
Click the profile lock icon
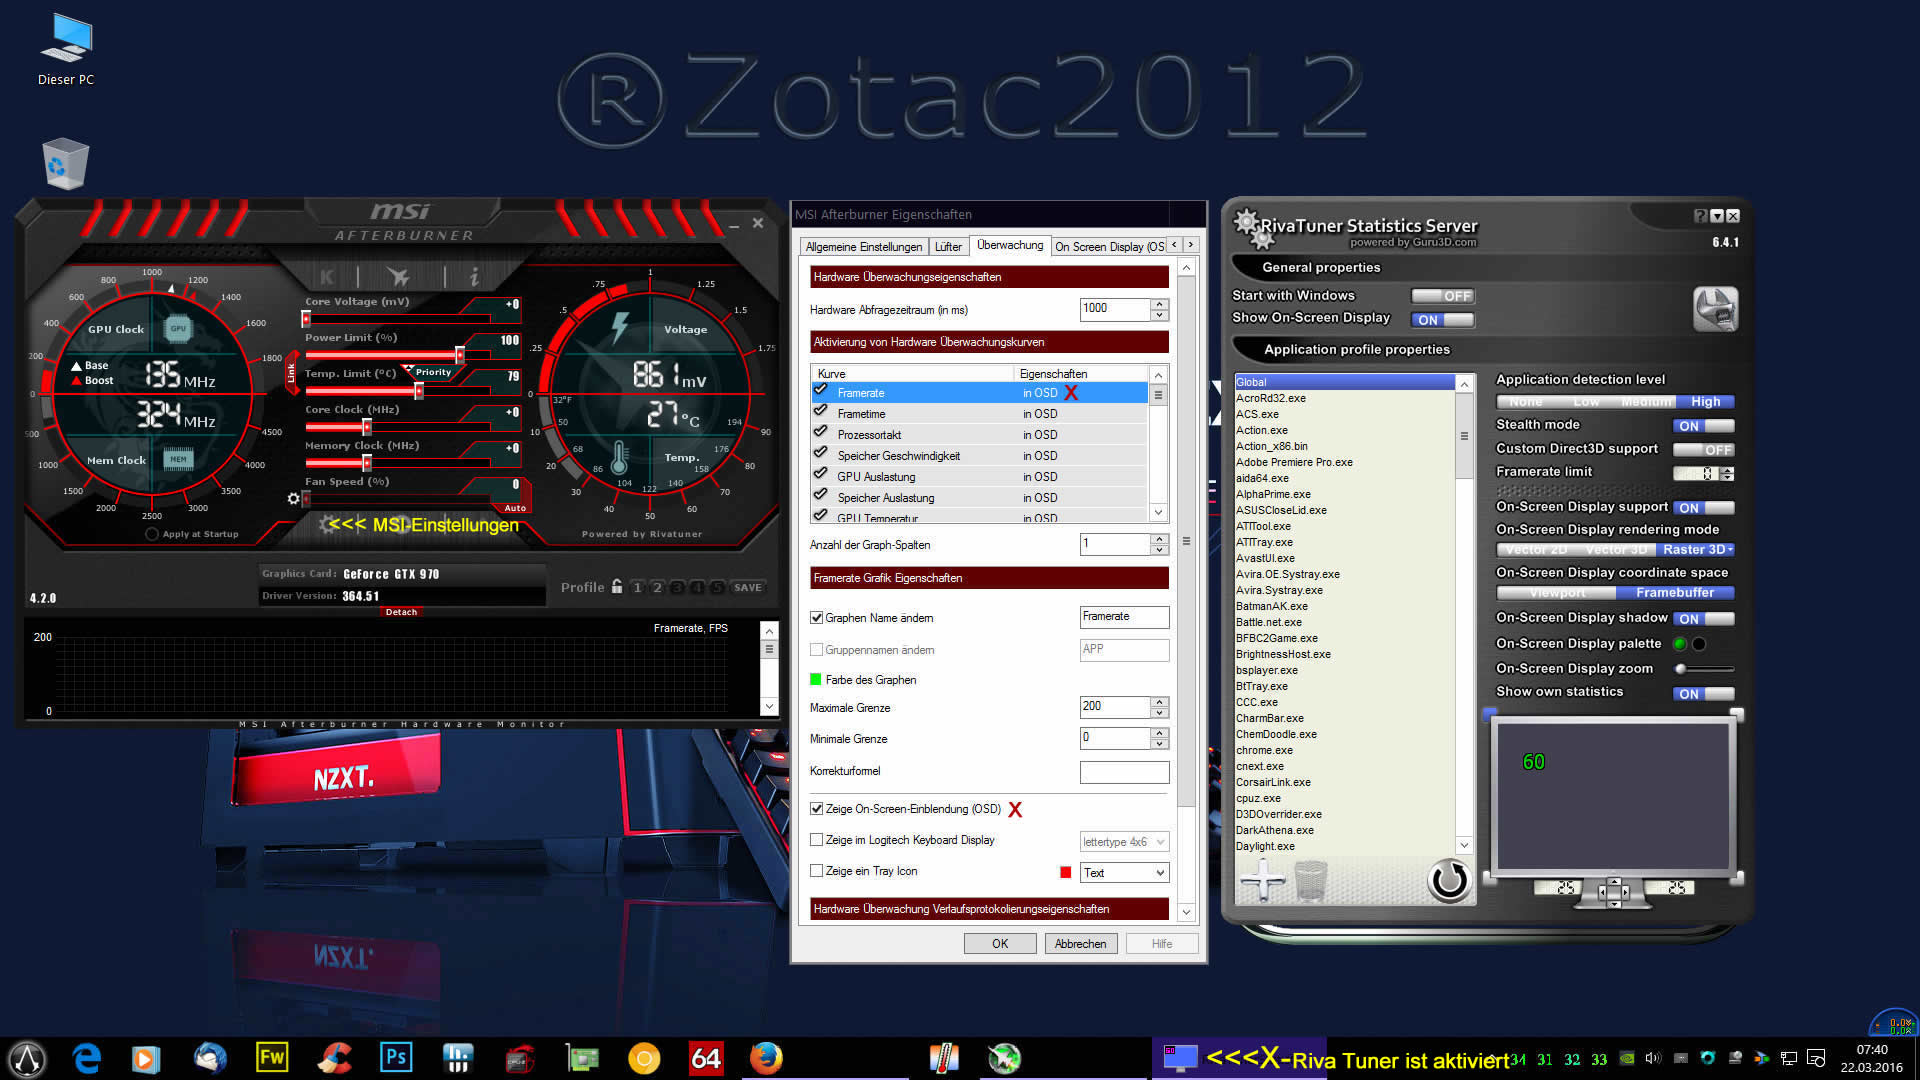[617, 587]
